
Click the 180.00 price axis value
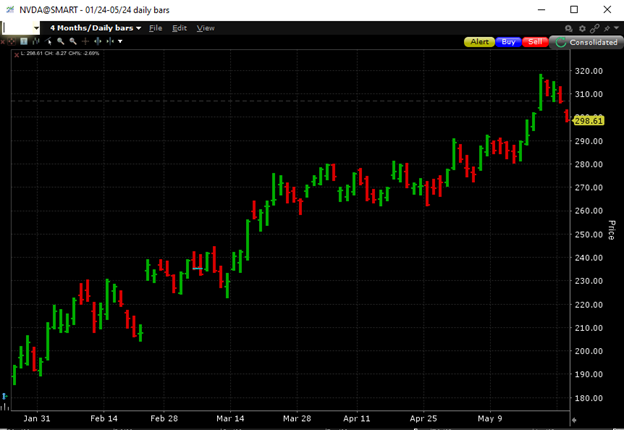point(589,398)
